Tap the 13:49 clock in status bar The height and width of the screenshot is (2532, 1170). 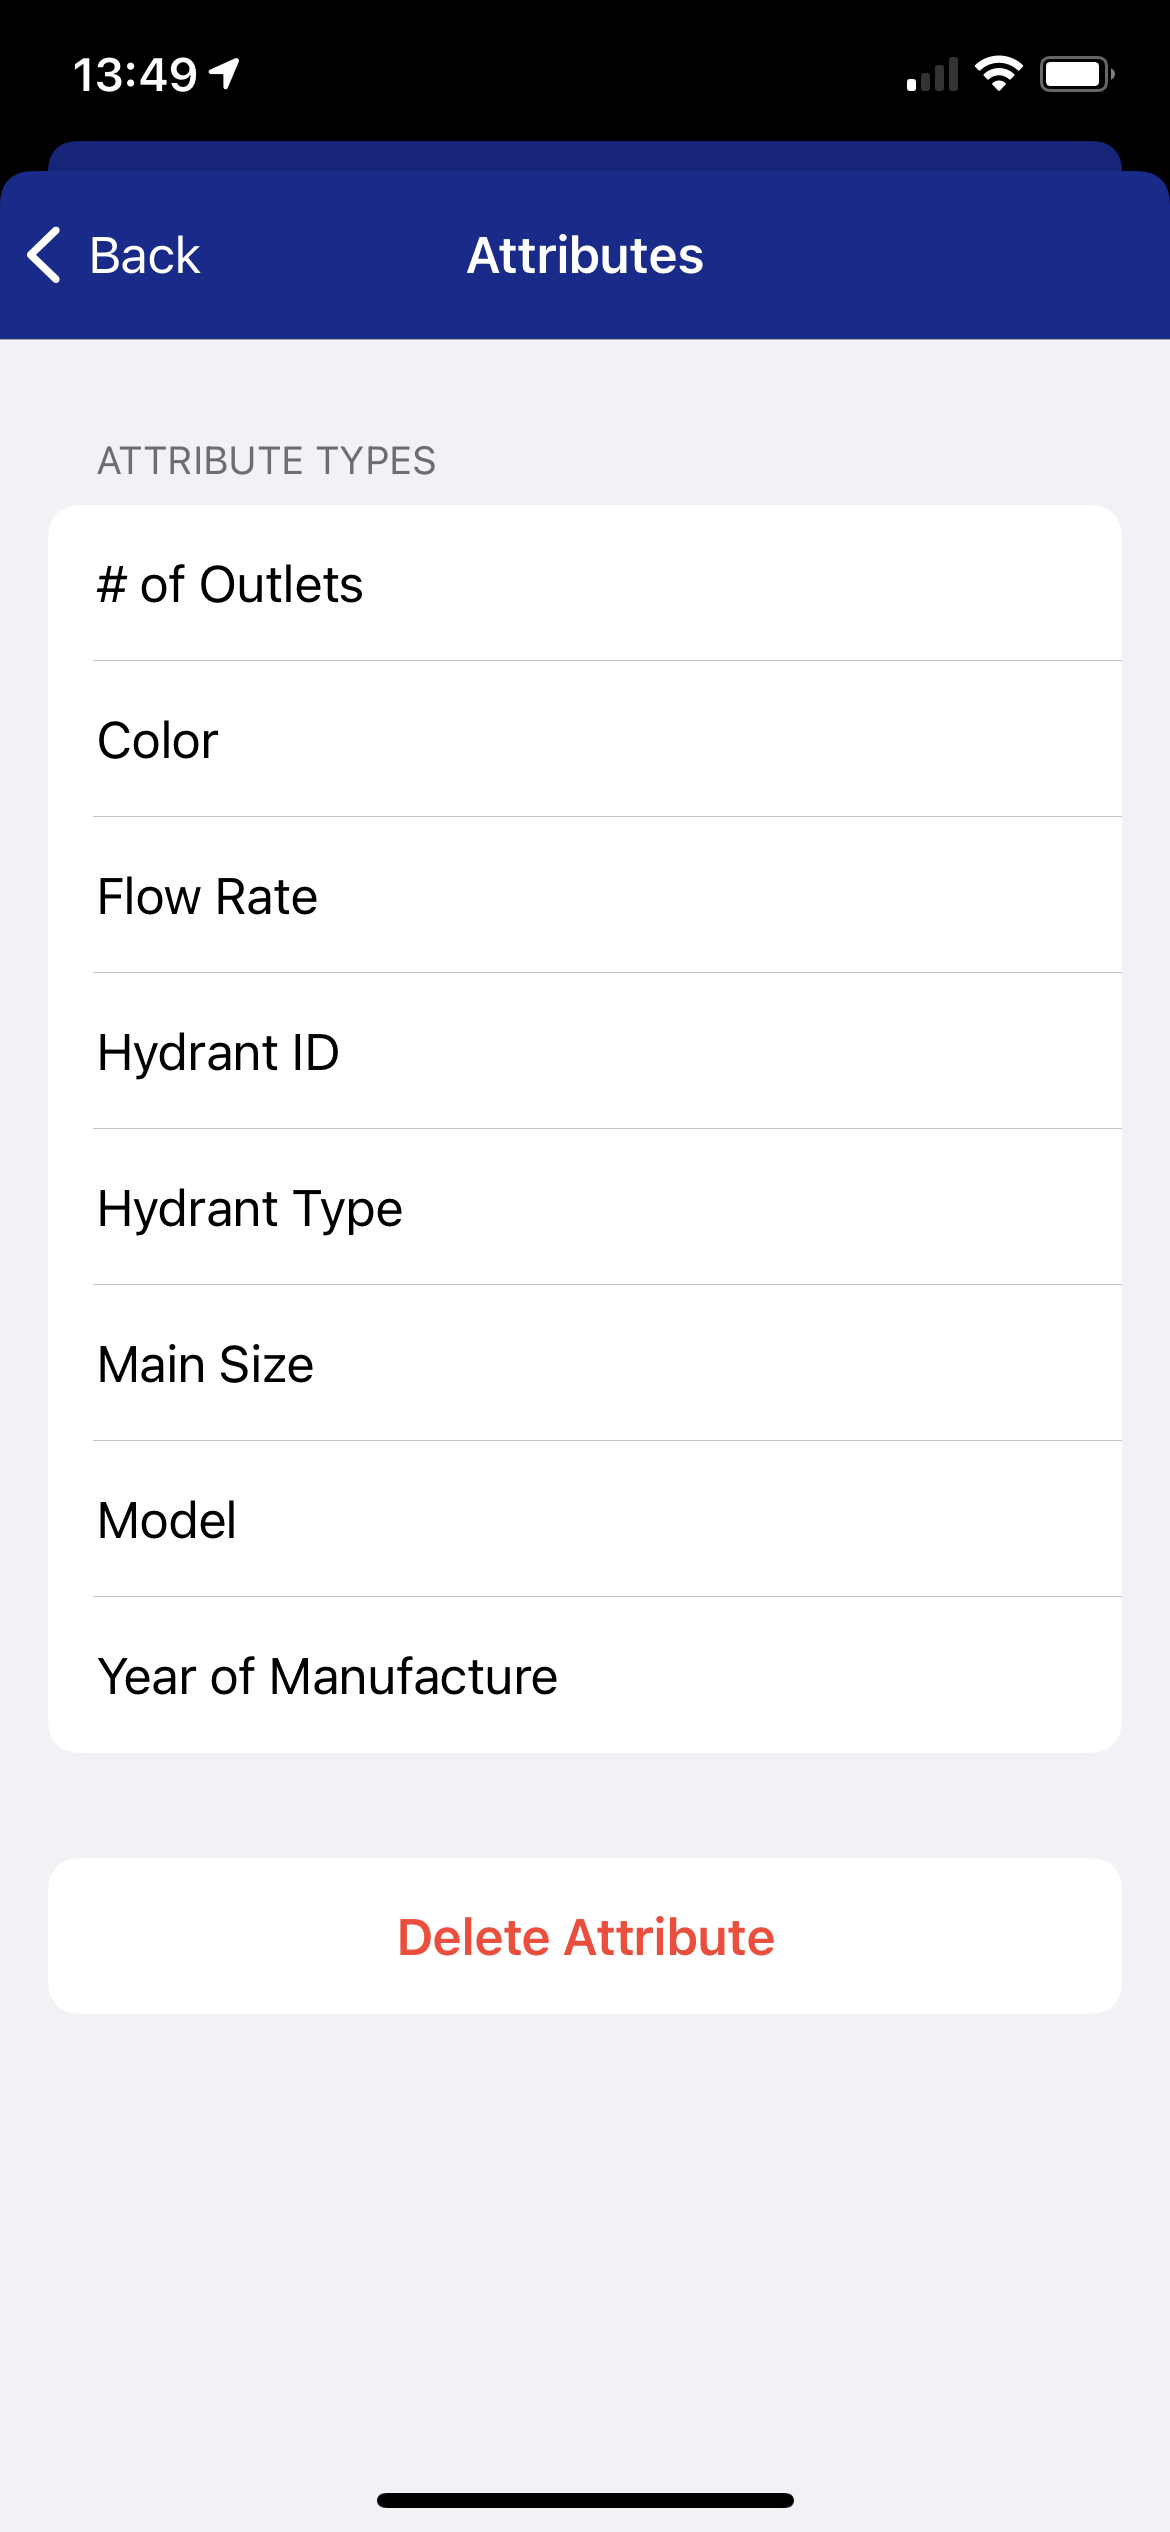[135, 75]
